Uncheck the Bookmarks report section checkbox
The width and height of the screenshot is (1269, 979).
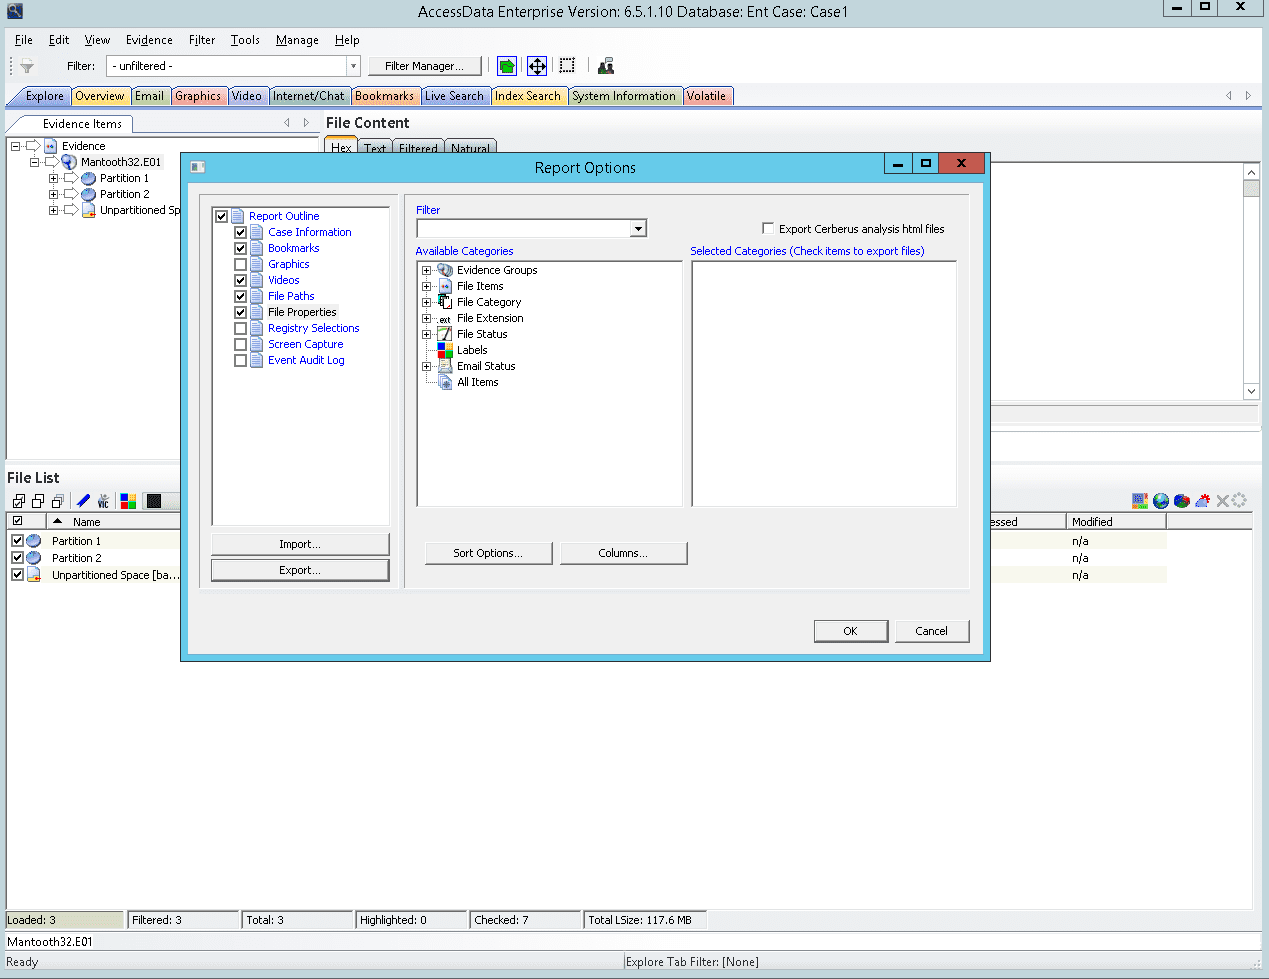pyautogui.click(x=241, y=249)
